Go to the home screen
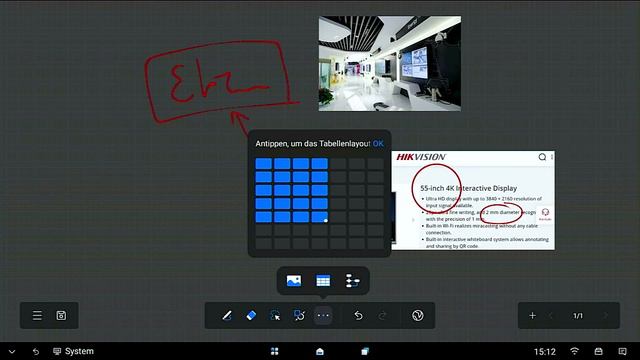The height and width of the screenshot is (360, 640). (320, 351)
